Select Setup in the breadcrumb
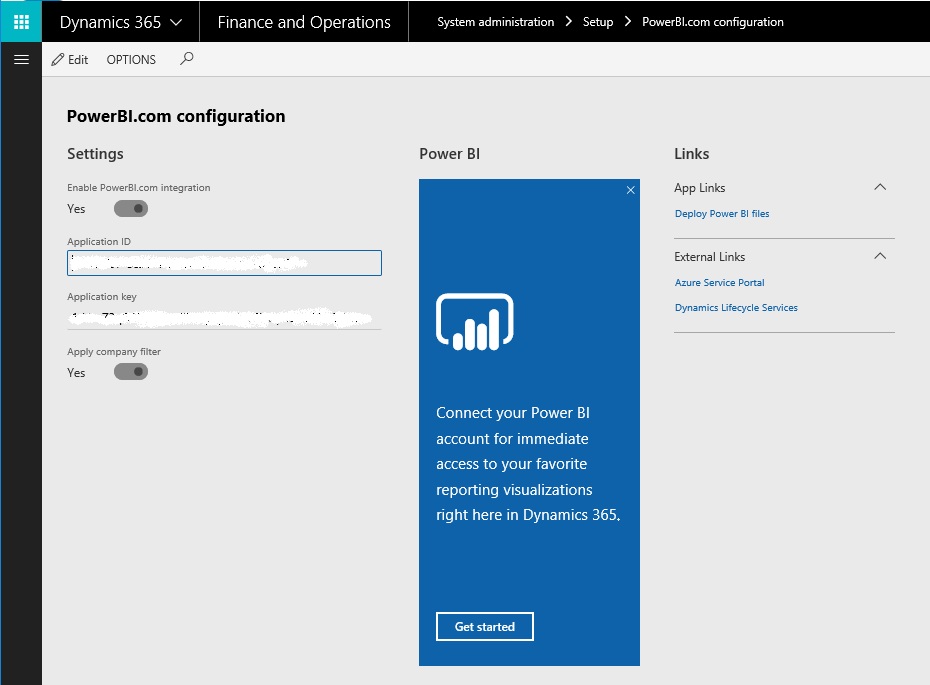930x685 pixels. coord(598,22)
